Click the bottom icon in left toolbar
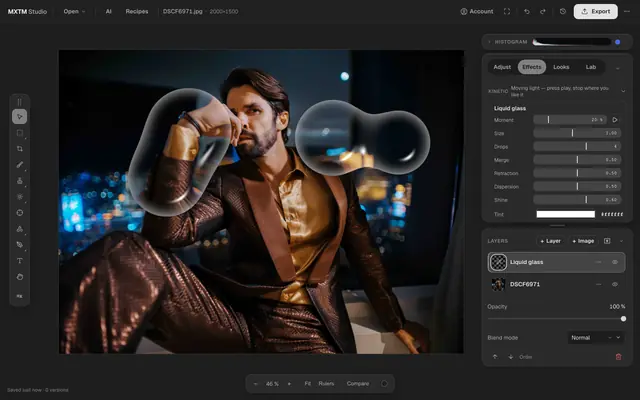640x400 pixels. click(x=20, y=296)
